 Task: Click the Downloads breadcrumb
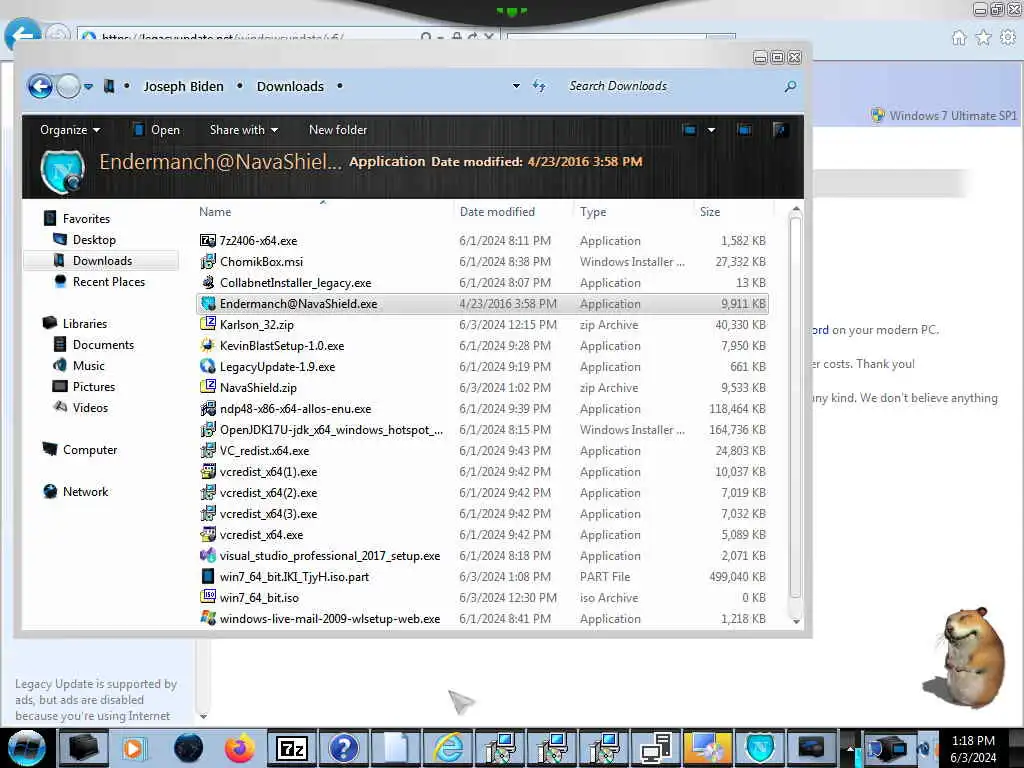point(290,86)
